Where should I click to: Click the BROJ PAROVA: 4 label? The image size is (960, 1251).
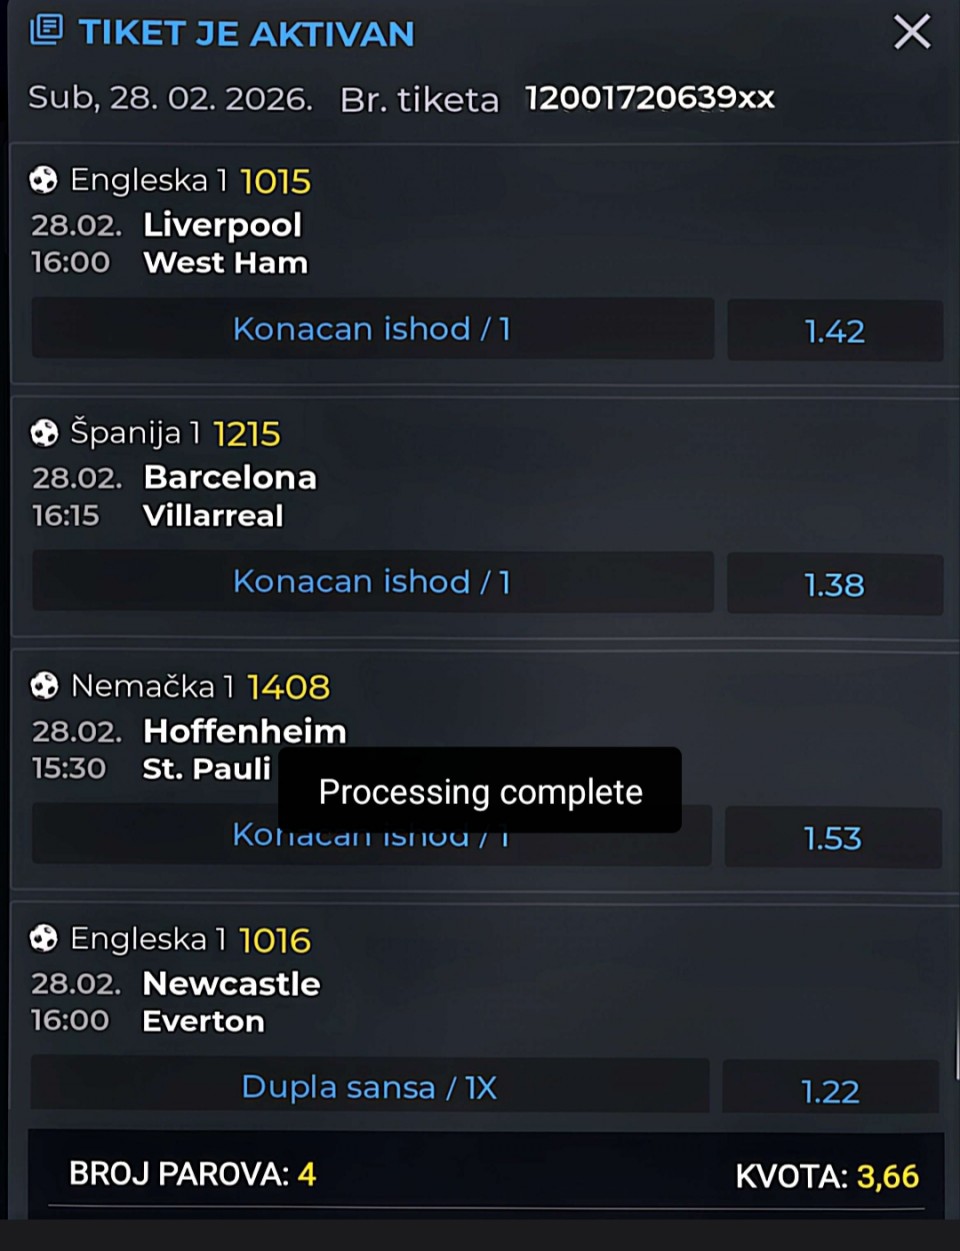[192, 1173]
